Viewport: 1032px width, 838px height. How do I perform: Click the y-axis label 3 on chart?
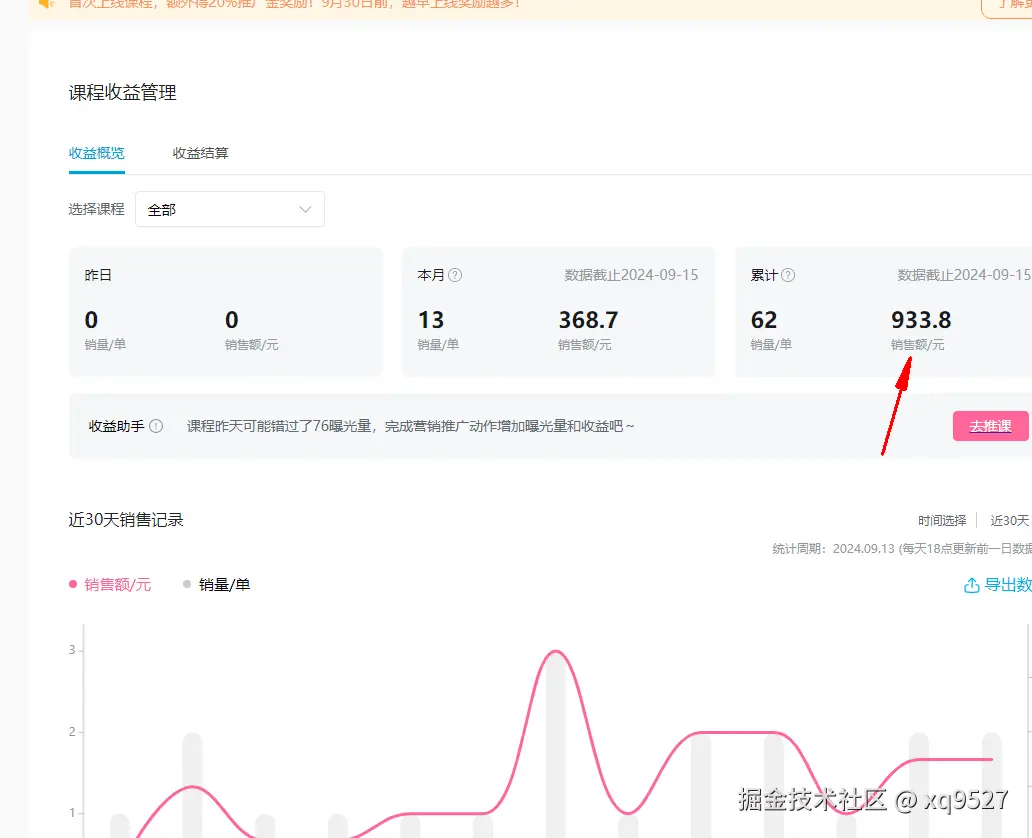(72, 650)
